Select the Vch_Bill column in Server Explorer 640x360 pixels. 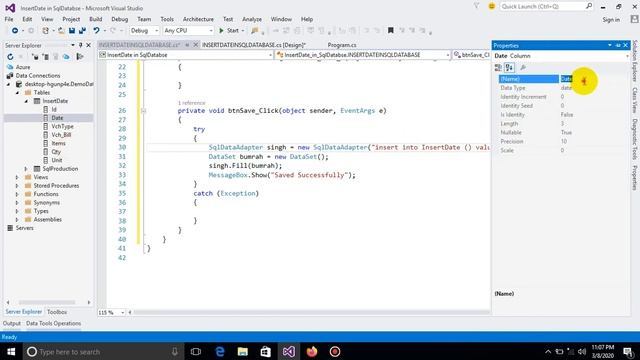tap(61, 135)
